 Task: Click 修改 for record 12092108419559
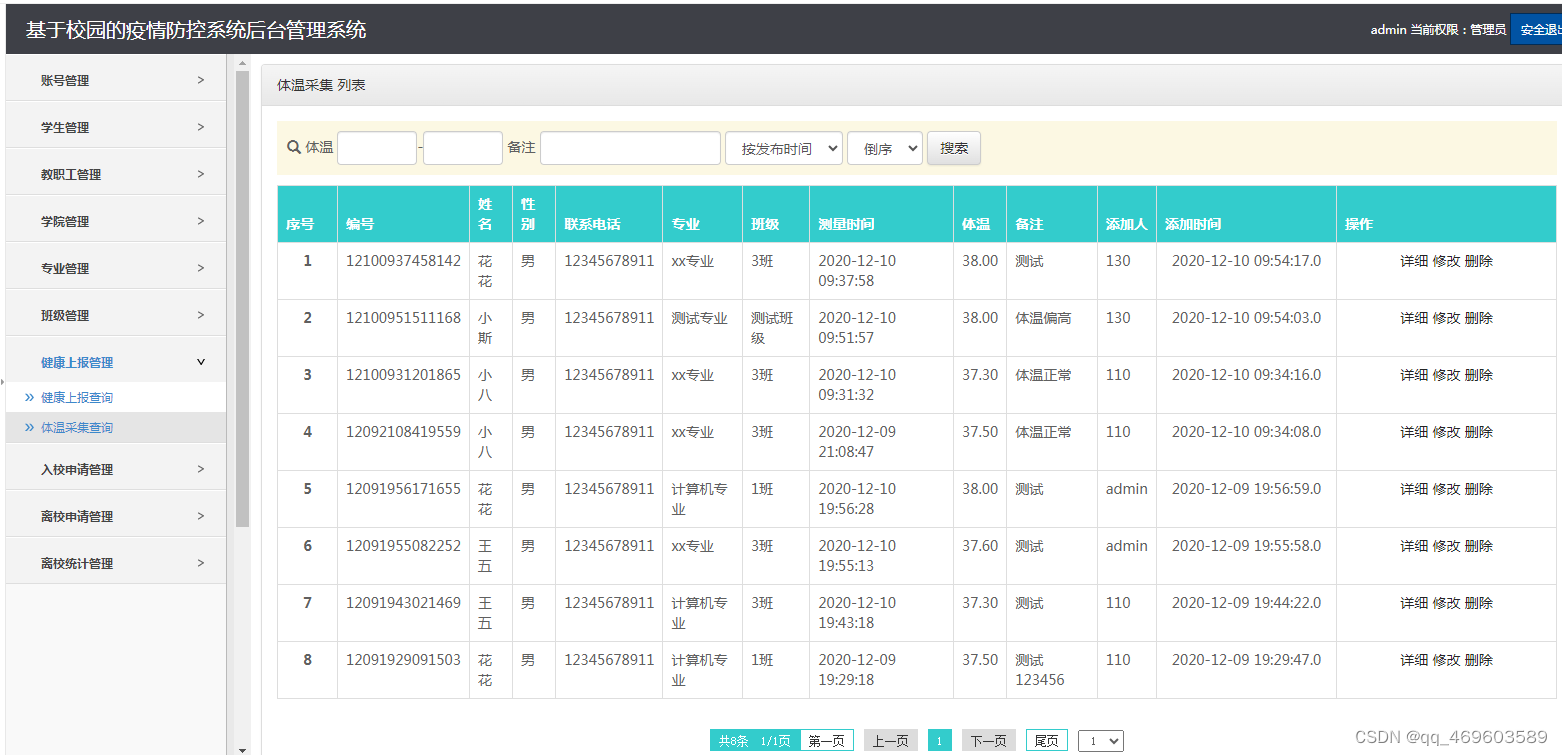1446,432
